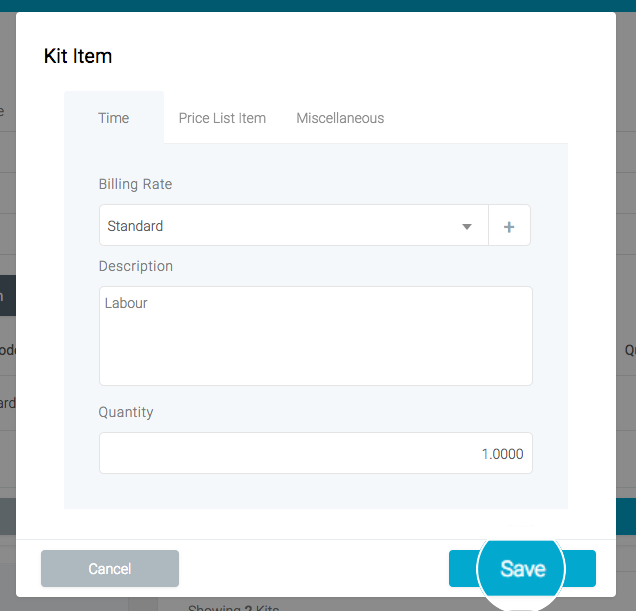
Task: Click the 1.0000 quantity value
Action: 502,454
